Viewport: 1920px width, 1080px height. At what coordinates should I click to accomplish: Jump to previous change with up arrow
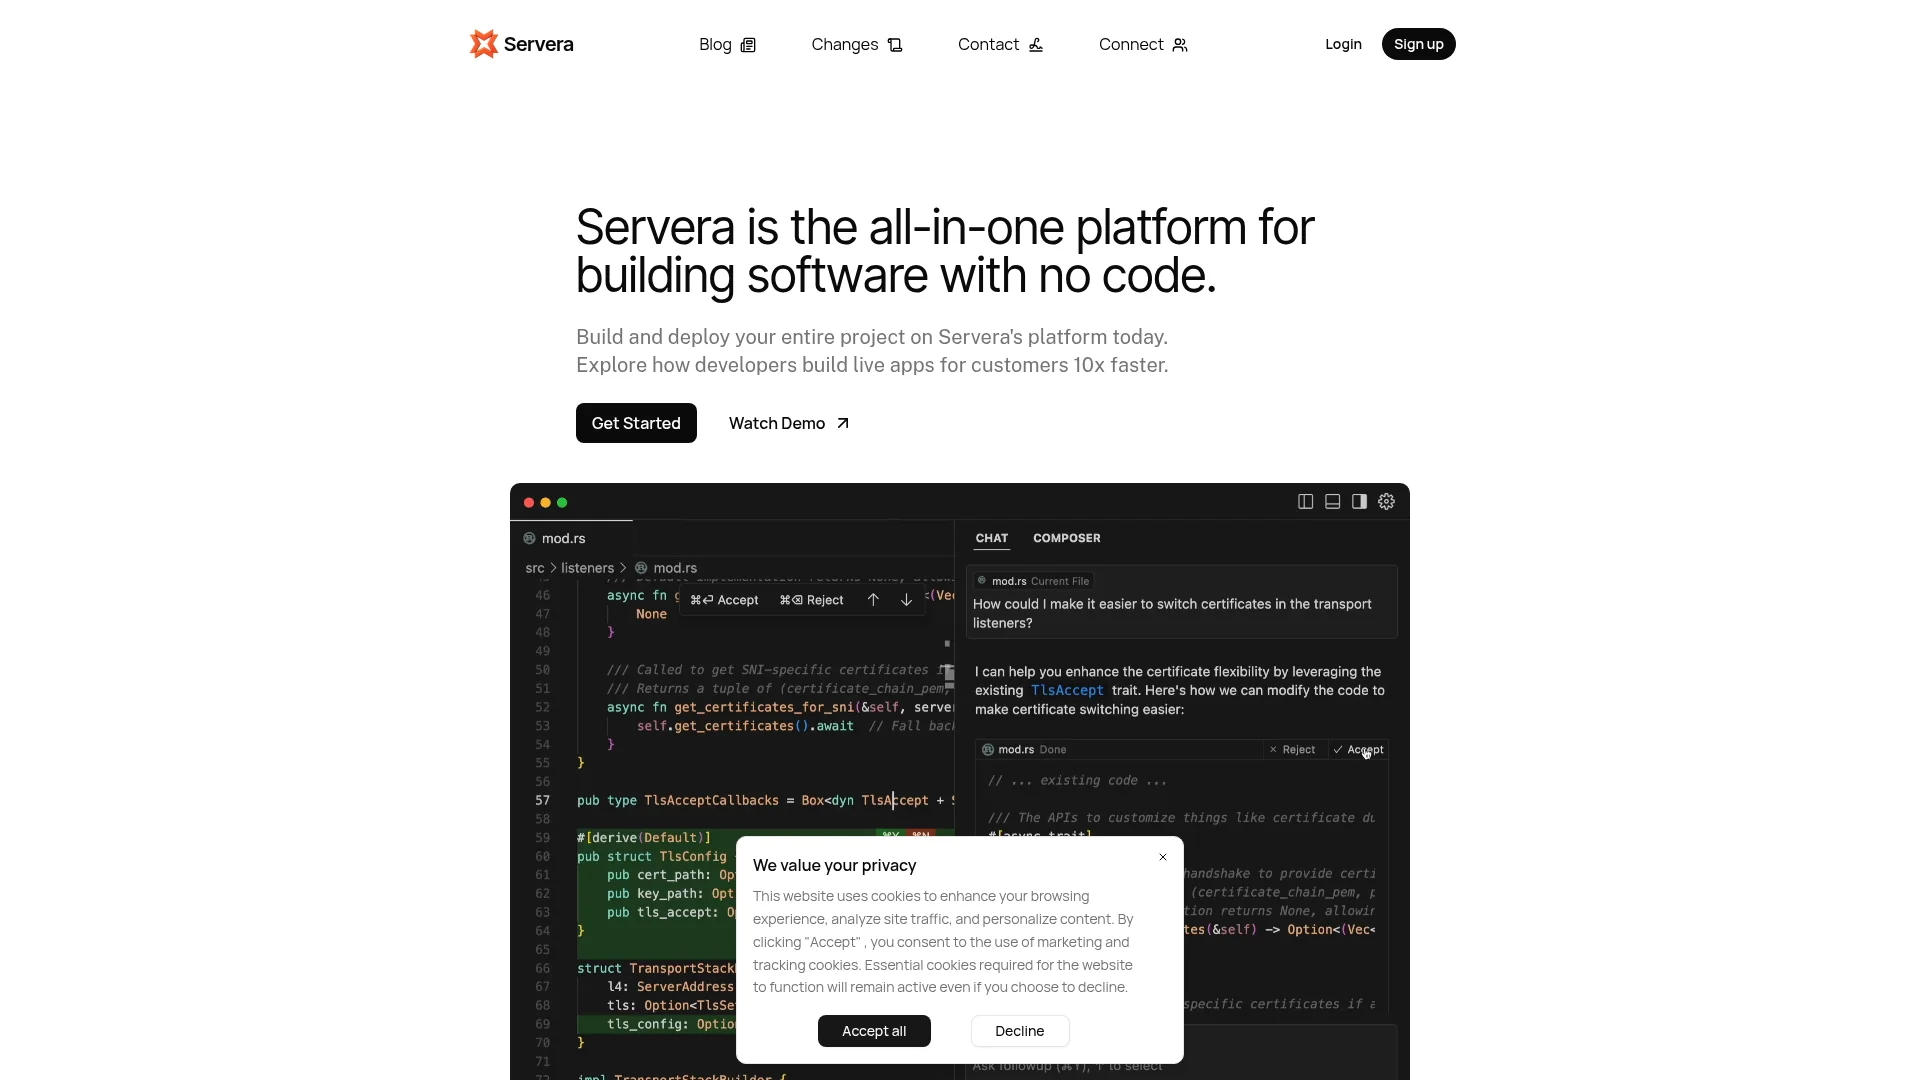click(873, 600)
